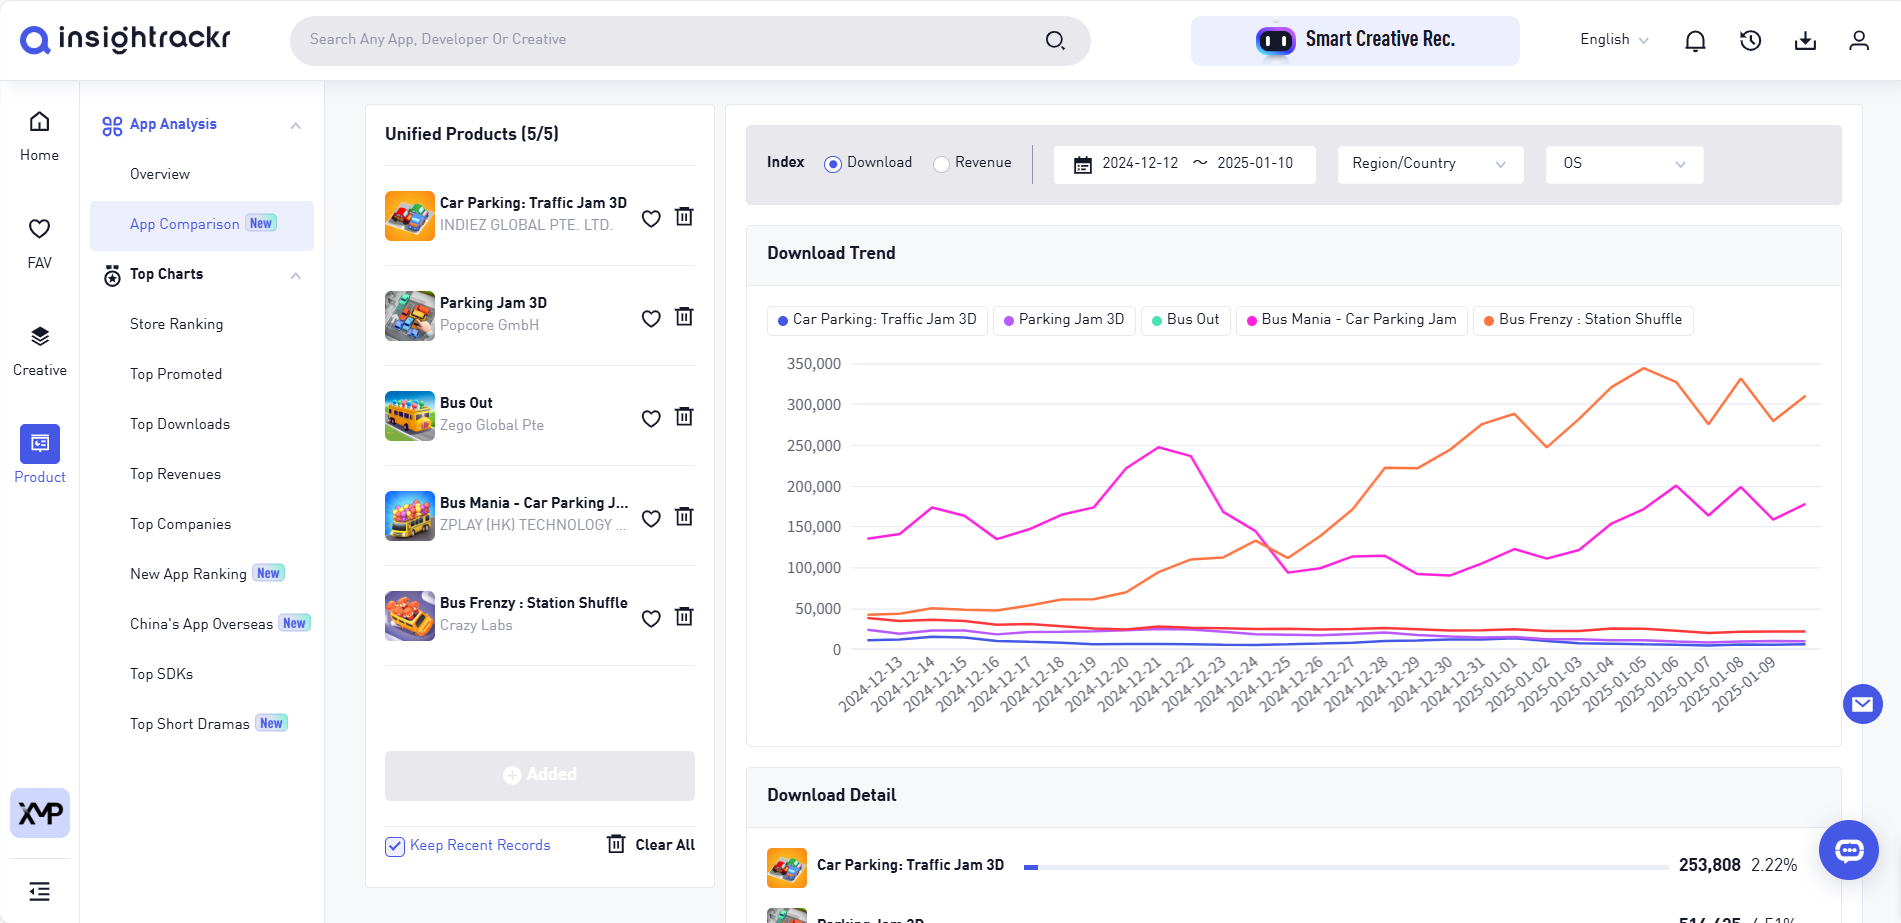Click Parking Jam 3D app thumbnail
Image resolution: width=1901 pixels, height=923 pixels.
point(410,316)
